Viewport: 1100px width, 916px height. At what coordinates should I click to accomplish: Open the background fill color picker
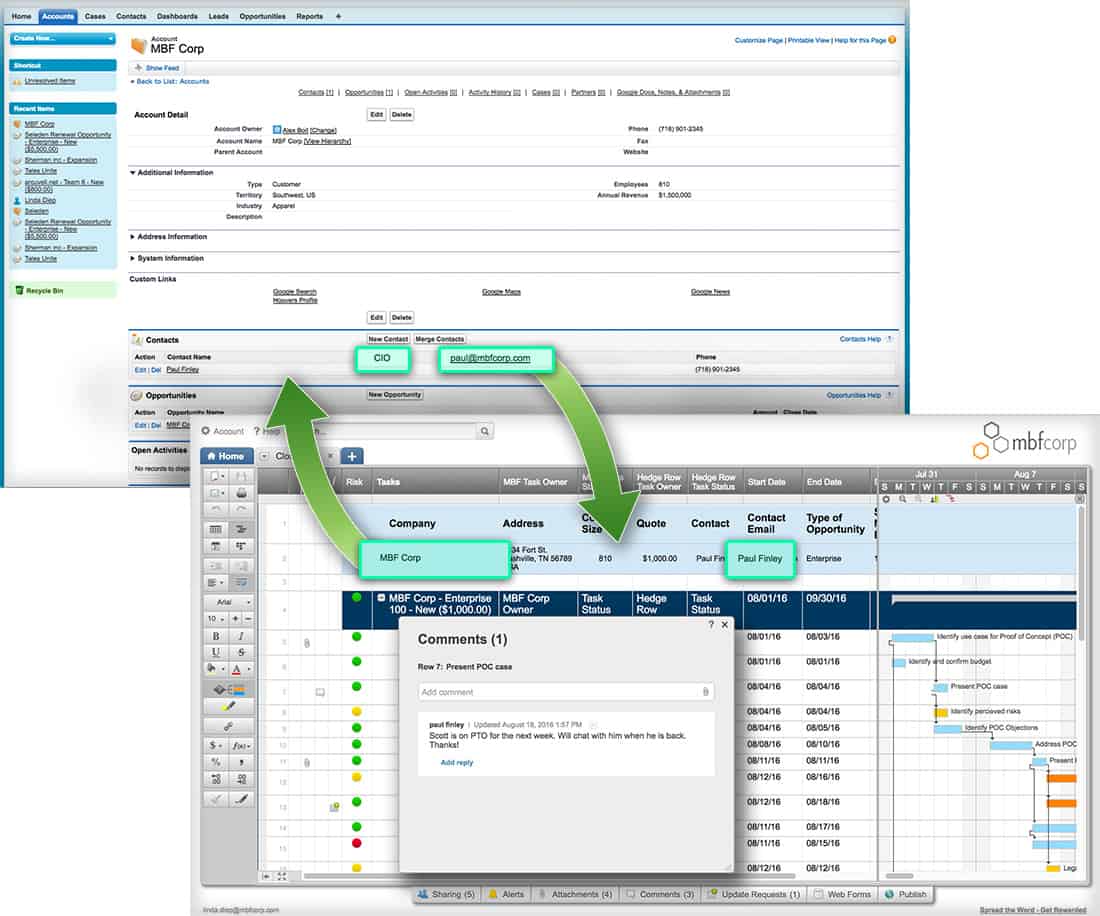[x=215, y=669]
